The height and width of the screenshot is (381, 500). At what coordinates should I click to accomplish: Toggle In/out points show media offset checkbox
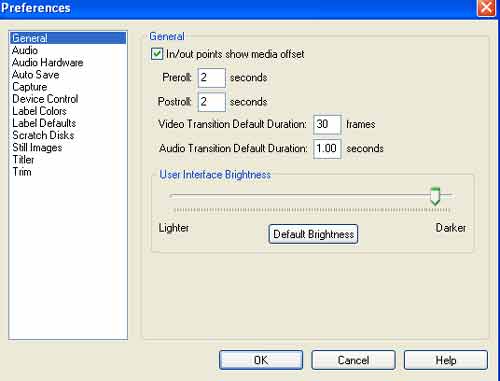[157, 54]
